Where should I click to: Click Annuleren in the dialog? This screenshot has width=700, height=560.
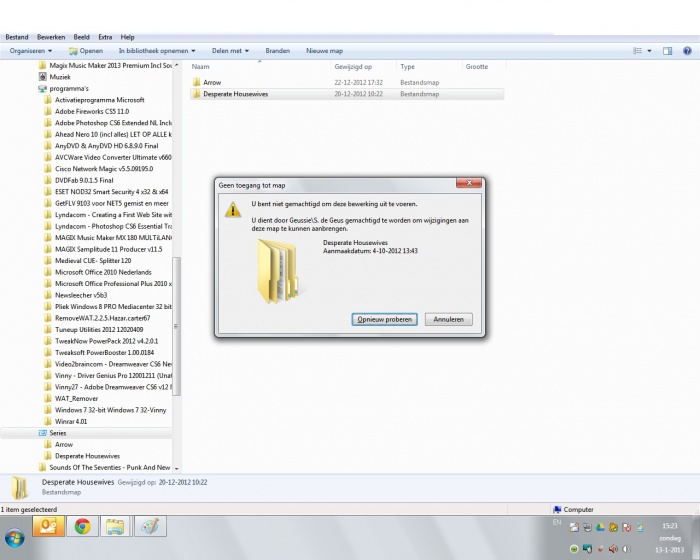click(x=449, y=319)
